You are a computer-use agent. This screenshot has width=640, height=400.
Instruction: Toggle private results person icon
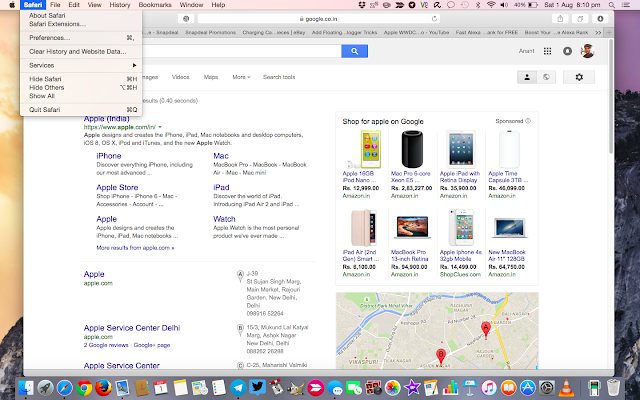click(x=527, y=77)
